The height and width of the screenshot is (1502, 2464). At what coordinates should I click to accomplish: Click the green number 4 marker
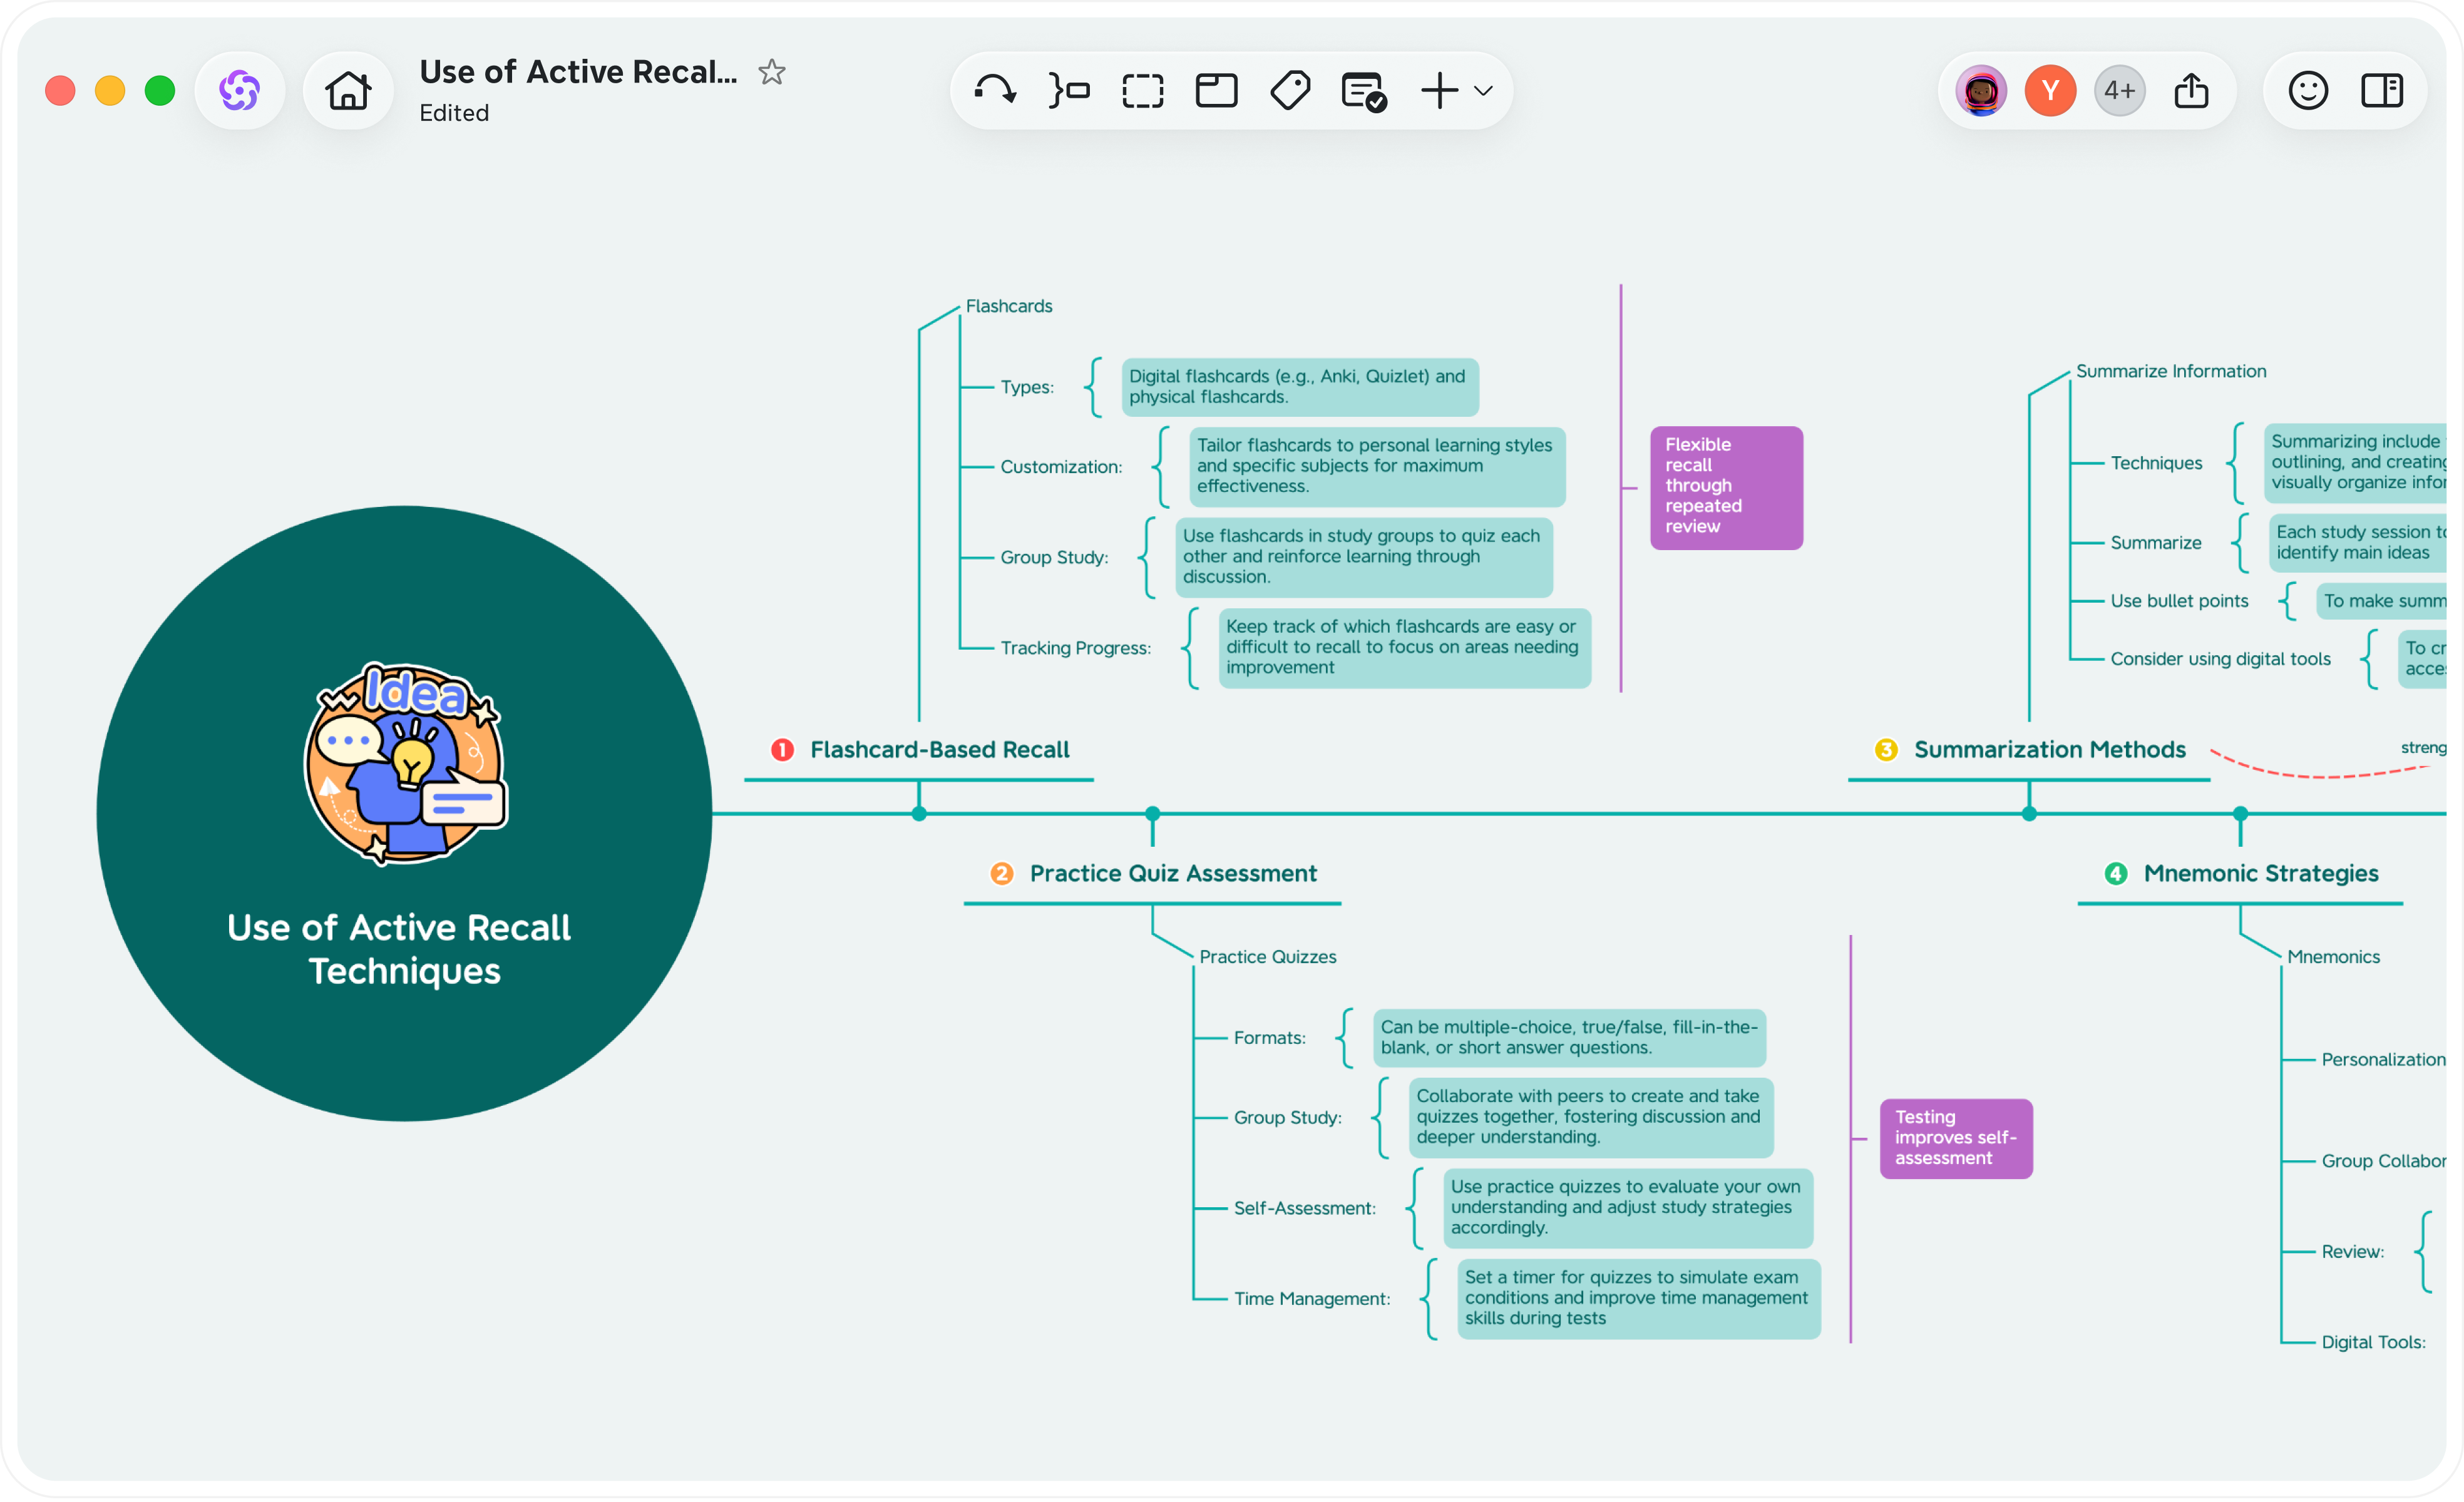tap(2116, 874)
